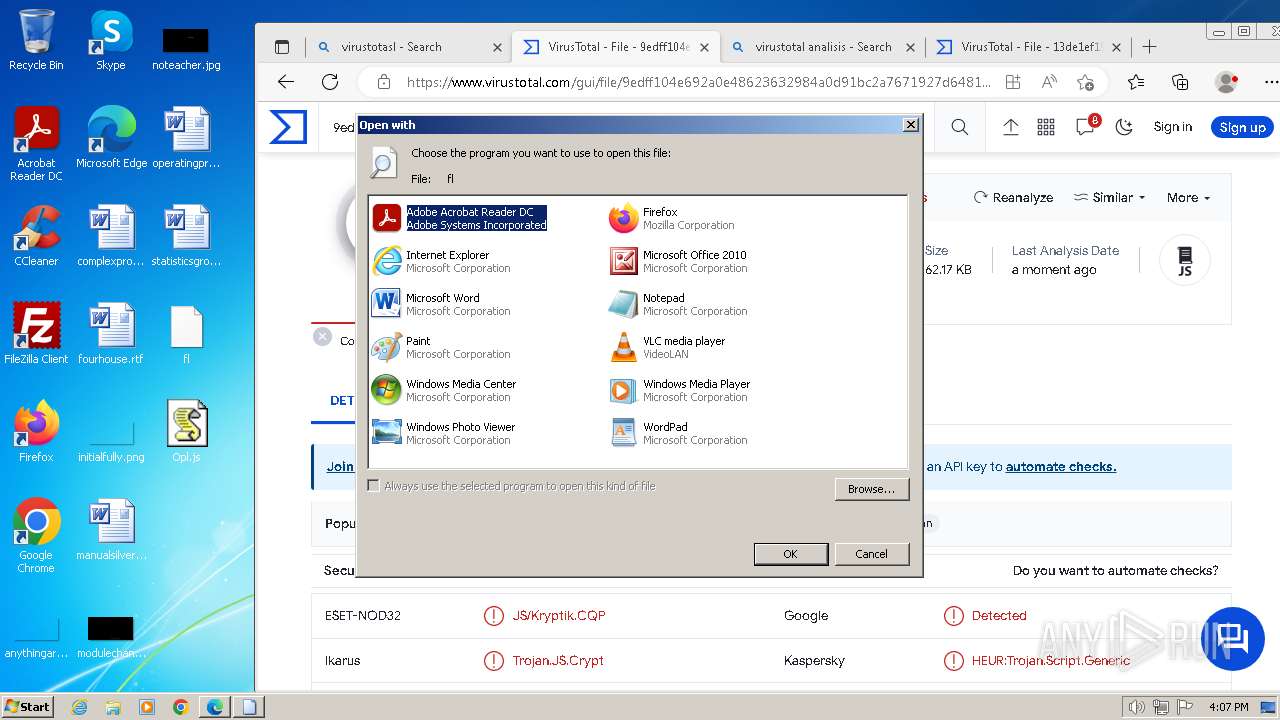1280x720 pixels.
Task: Select Adobe Acrobat Reader DC in program list
Action: click(x=460, y=218)
